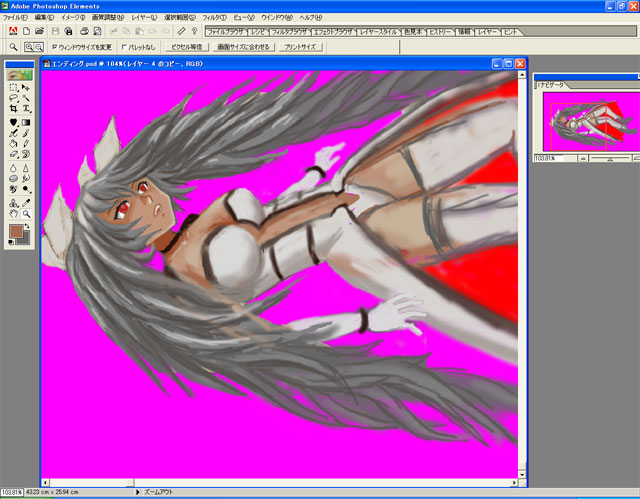640x499 pixels.
Task: Select the Paint Bucket tool
Action: (13, 144)
